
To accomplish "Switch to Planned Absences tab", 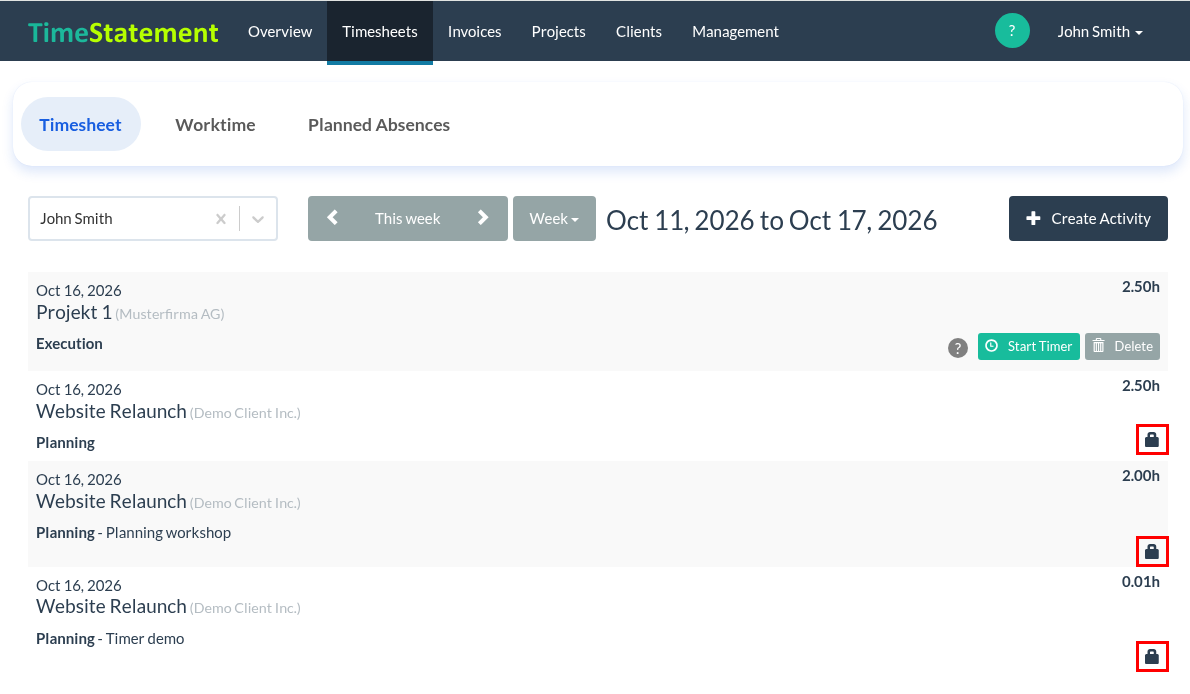I will pos(379,125).
